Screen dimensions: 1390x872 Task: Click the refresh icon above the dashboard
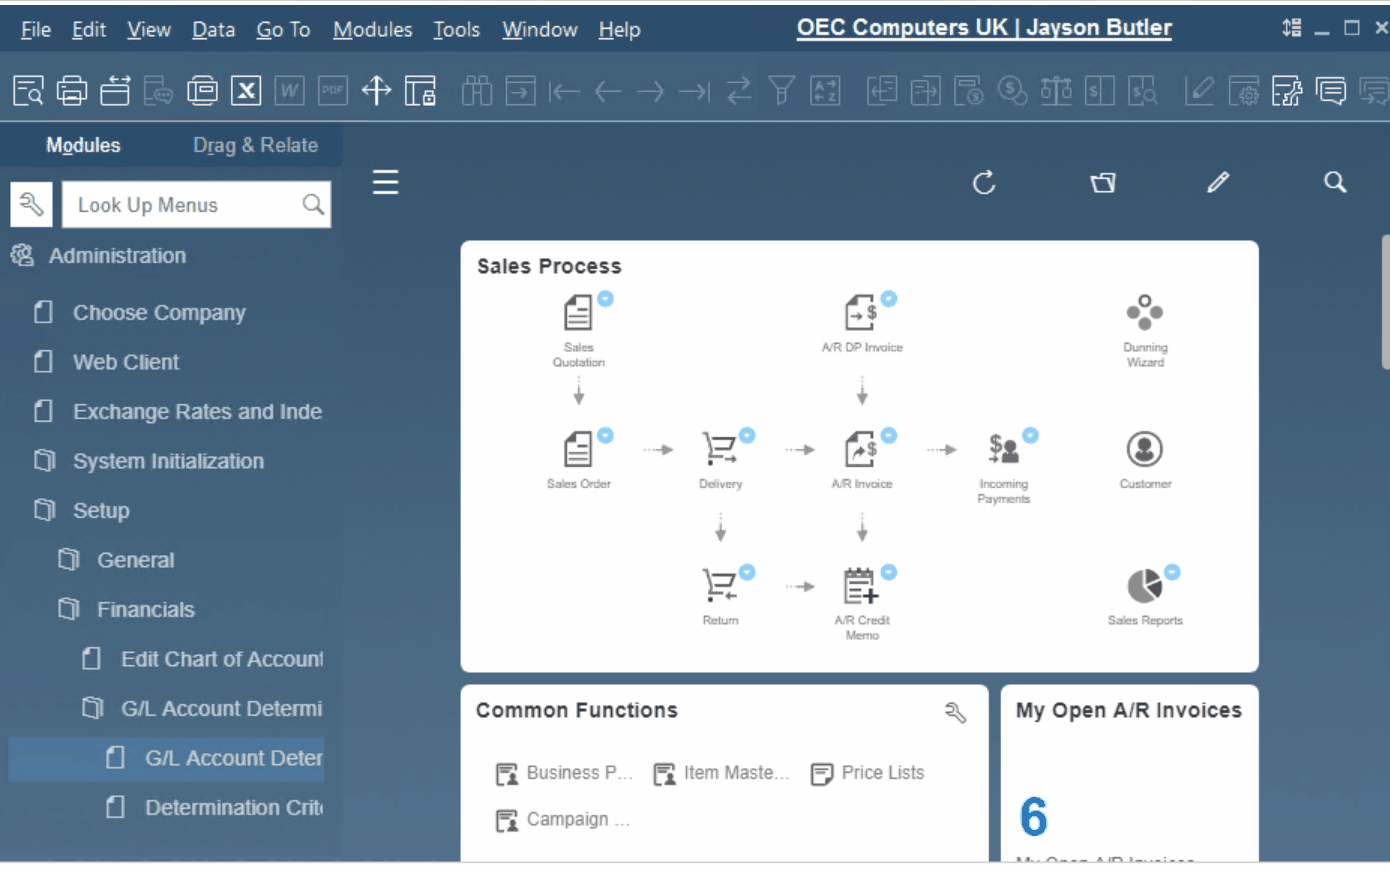tap(984, 182)
